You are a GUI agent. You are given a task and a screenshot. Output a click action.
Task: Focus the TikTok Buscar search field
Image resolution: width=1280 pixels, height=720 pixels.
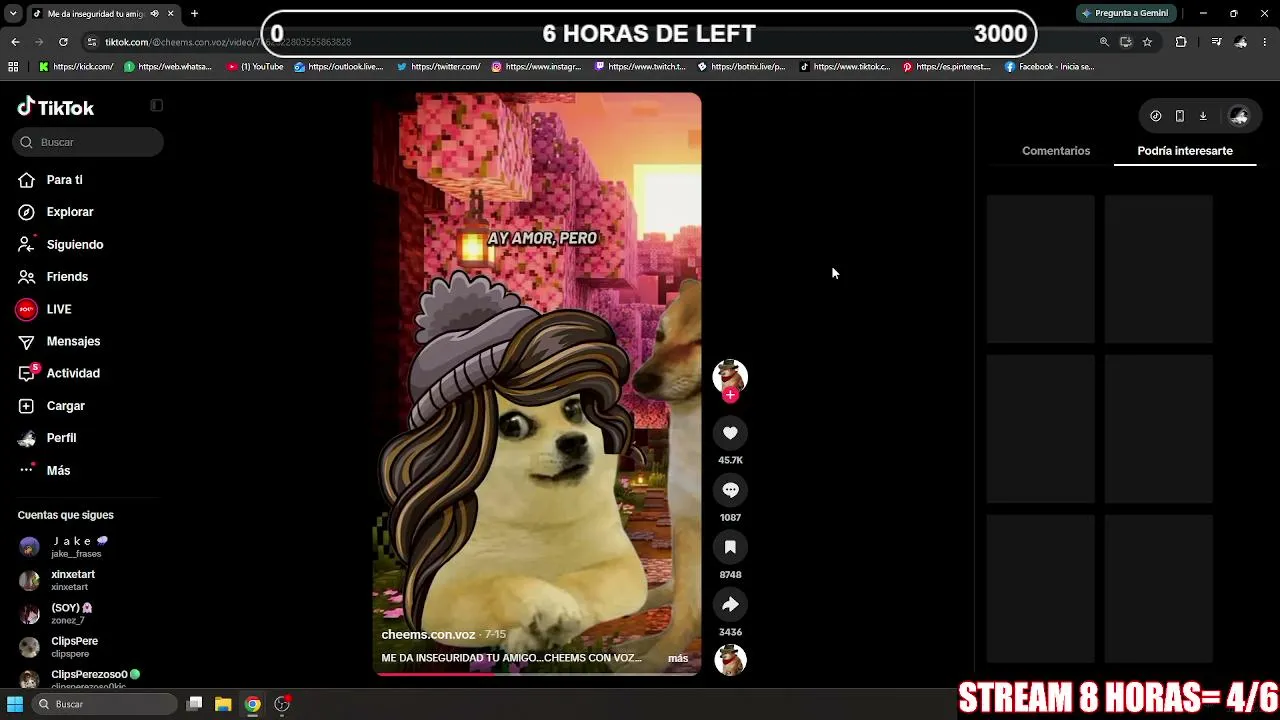[x=88, y=142]
